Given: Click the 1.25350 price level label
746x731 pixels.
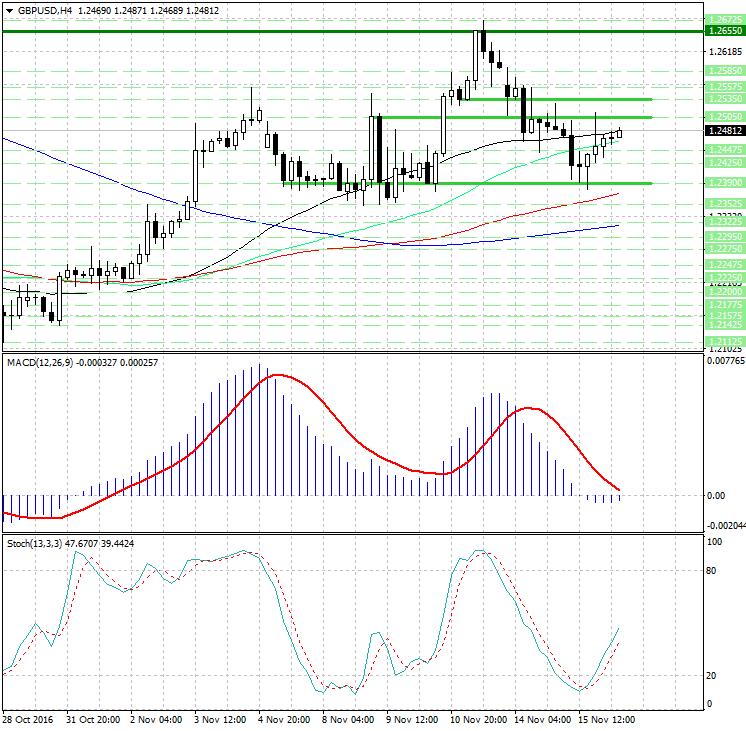Looking at the screenshot, I should (724, 99).
